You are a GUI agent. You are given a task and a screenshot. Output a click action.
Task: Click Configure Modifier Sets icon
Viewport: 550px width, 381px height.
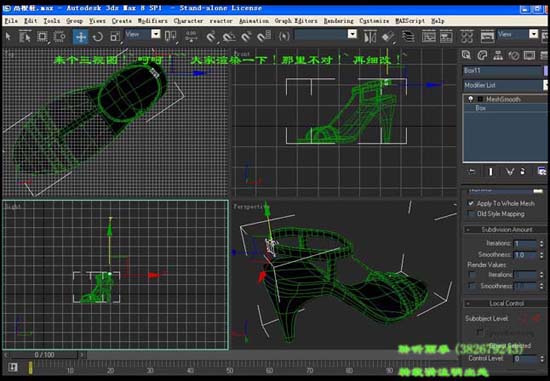point(542,172)
